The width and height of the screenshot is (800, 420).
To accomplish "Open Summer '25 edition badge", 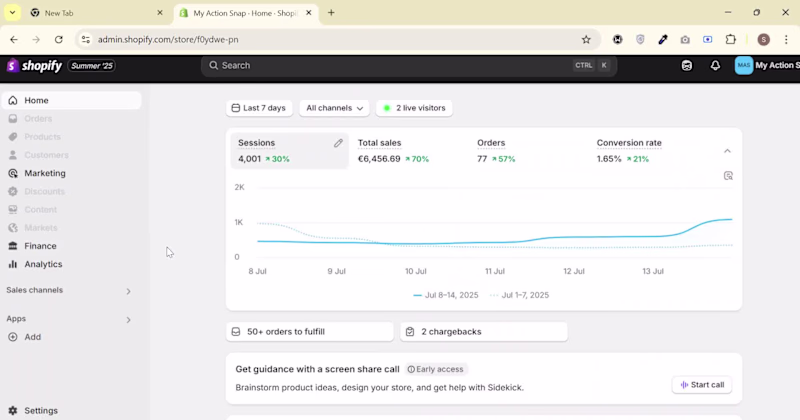I will pyautogui.click(x=92, y=66).
